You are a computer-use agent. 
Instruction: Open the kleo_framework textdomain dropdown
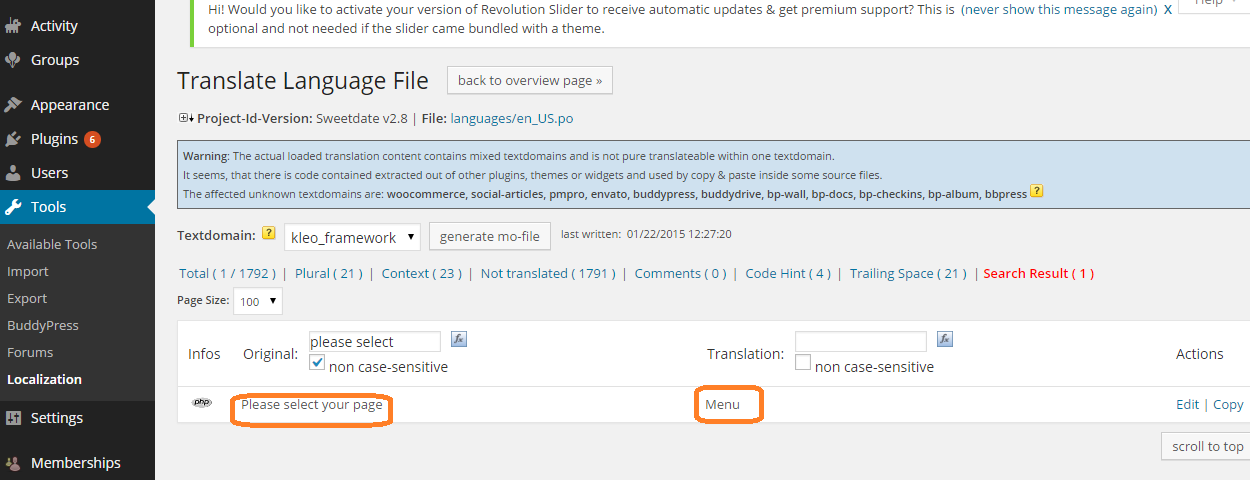point(352,237)
